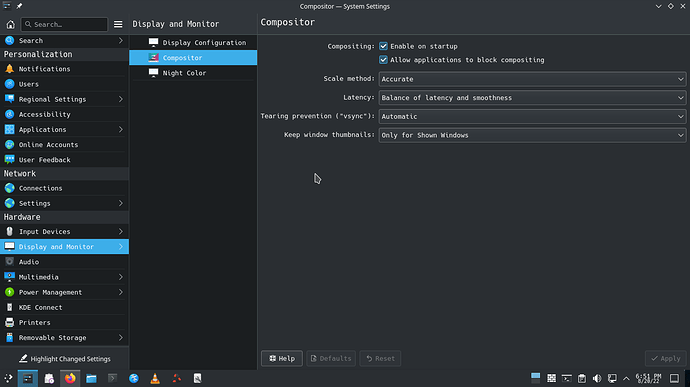
Task: Open the Konsole terminal taskbar icon
Action: (x=112, y=378)
